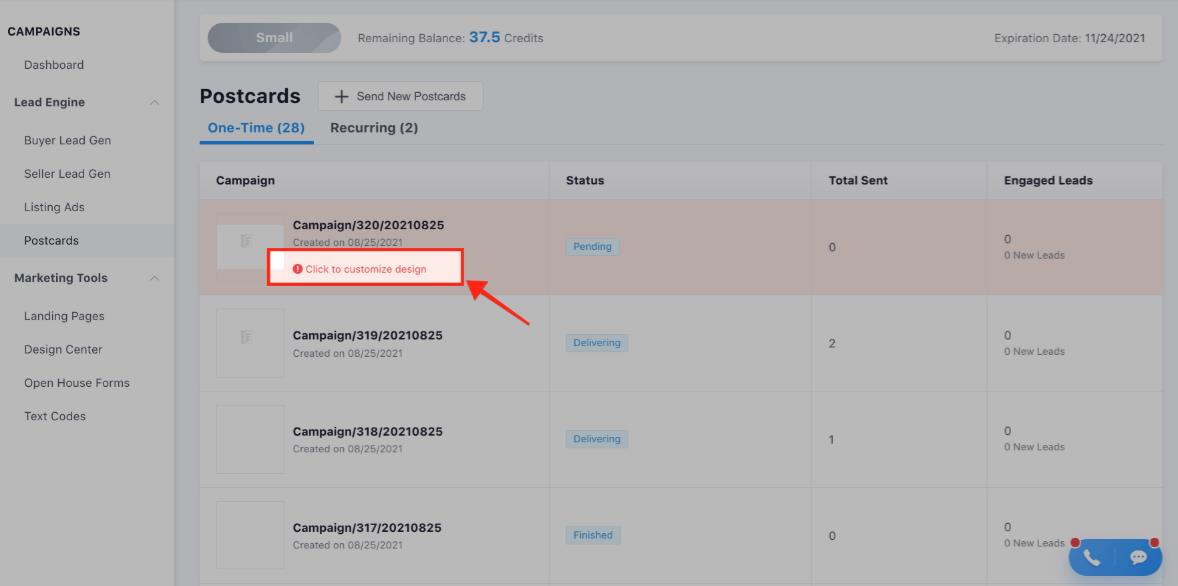Viewport: 1178px width, 586px height.
Task: Click the Pending status badge
Action: (594, 247)
